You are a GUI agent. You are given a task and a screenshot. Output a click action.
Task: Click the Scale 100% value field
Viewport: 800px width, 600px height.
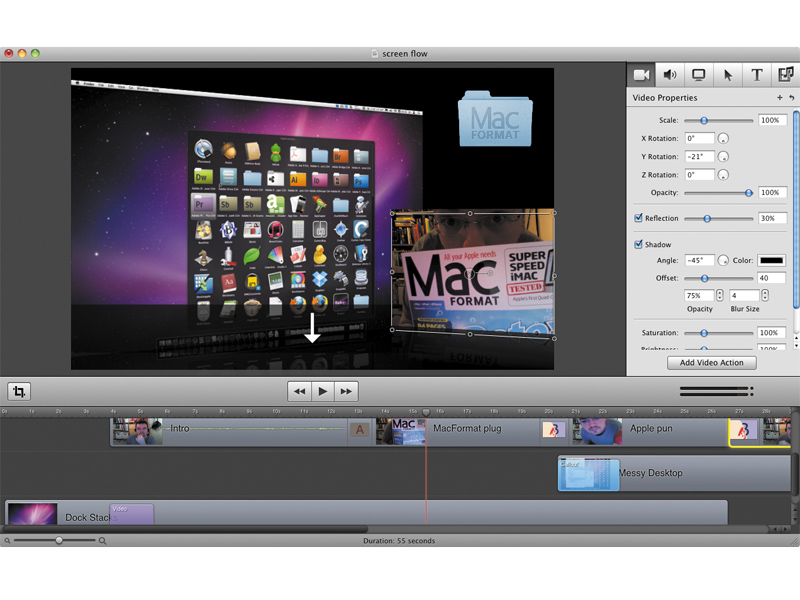pyautogui.click(x=772, y=120)
